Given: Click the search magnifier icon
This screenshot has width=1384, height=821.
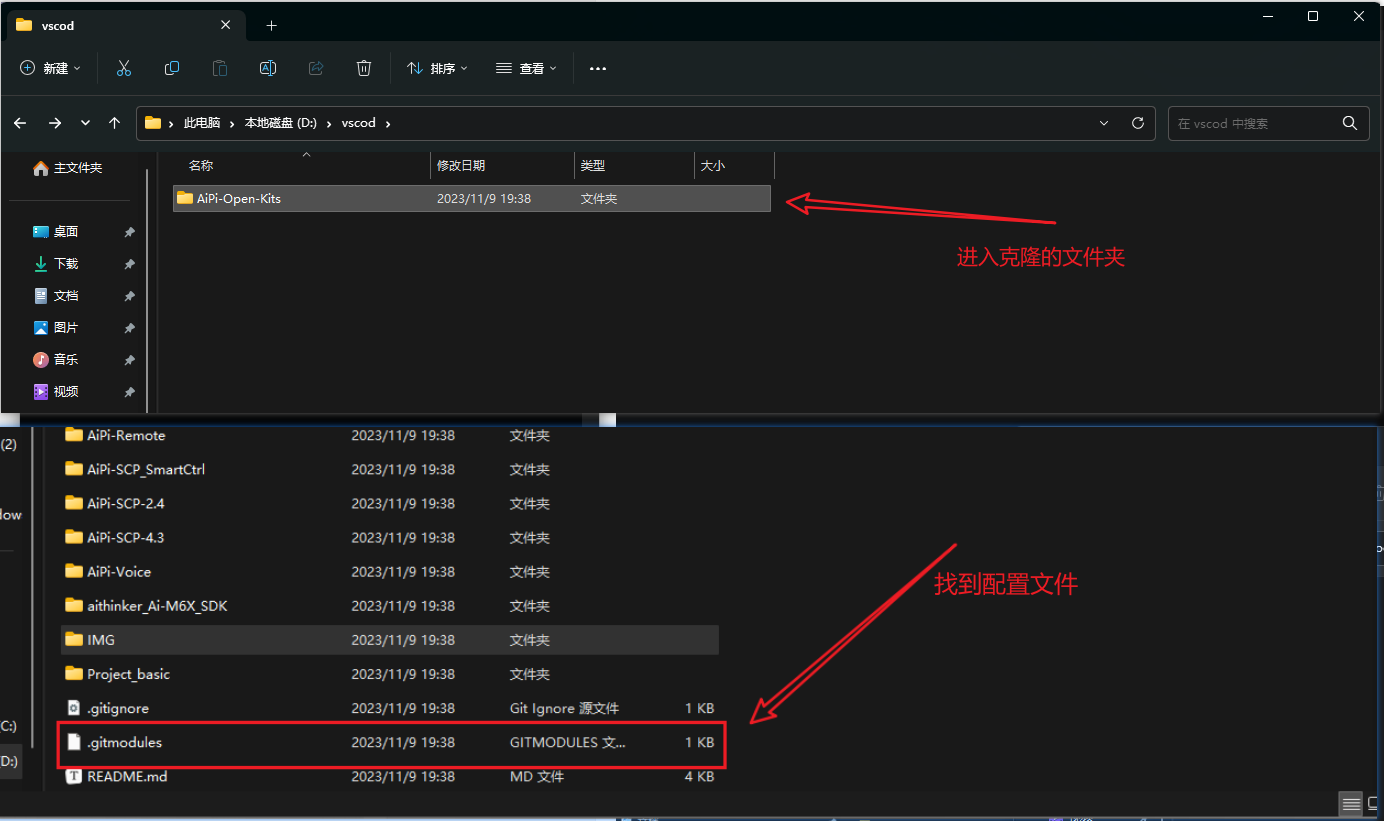Looking at the screenshot, I should [x=1350, y=123].
